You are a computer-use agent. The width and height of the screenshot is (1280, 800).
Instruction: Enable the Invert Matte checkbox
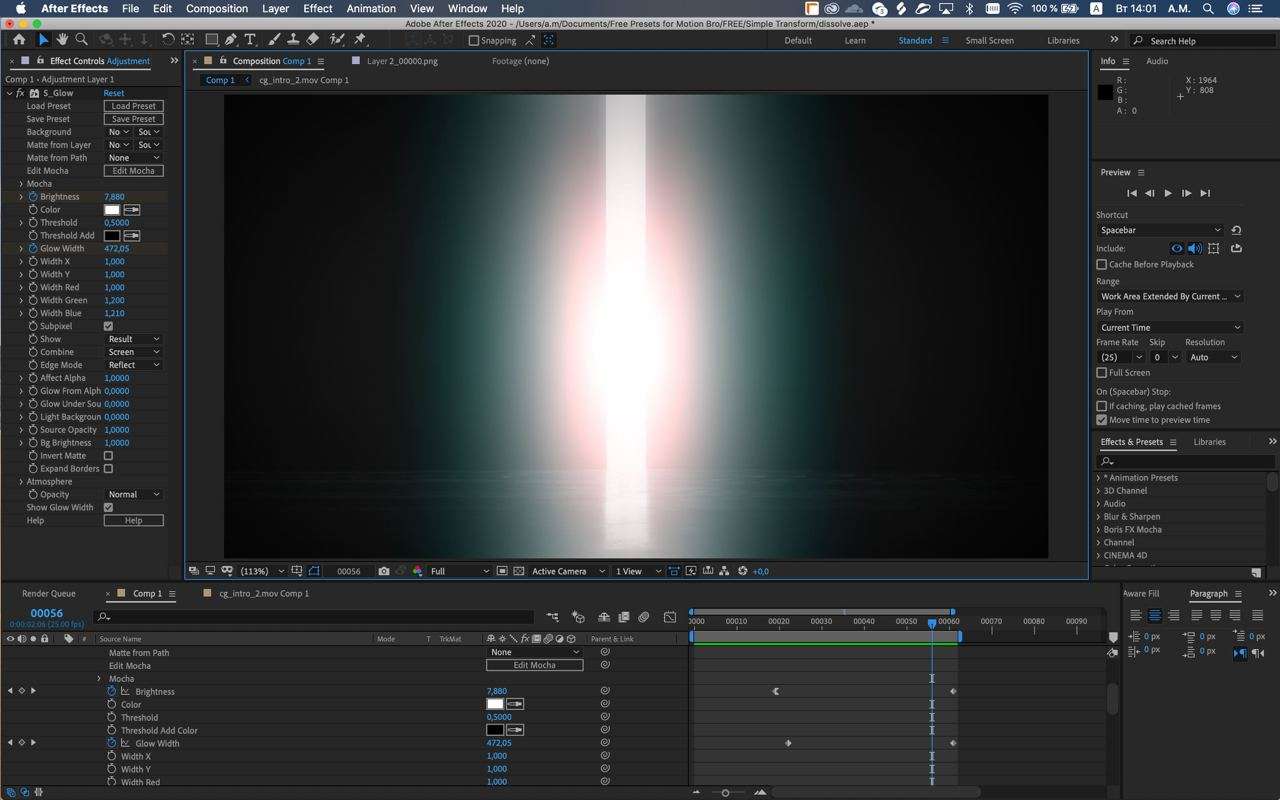108,456
